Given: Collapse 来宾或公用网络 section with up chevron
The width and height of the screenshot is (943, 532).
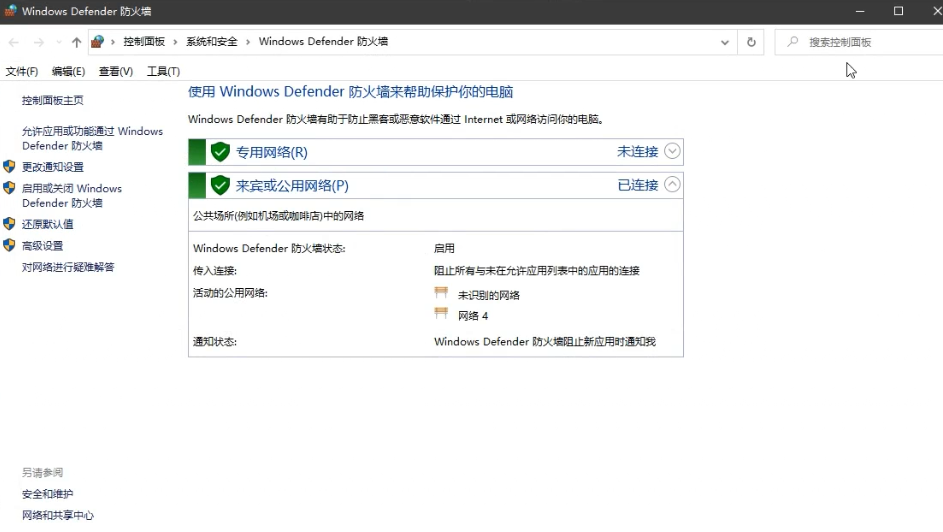Looking at the screenshot, I should [672, 185].
